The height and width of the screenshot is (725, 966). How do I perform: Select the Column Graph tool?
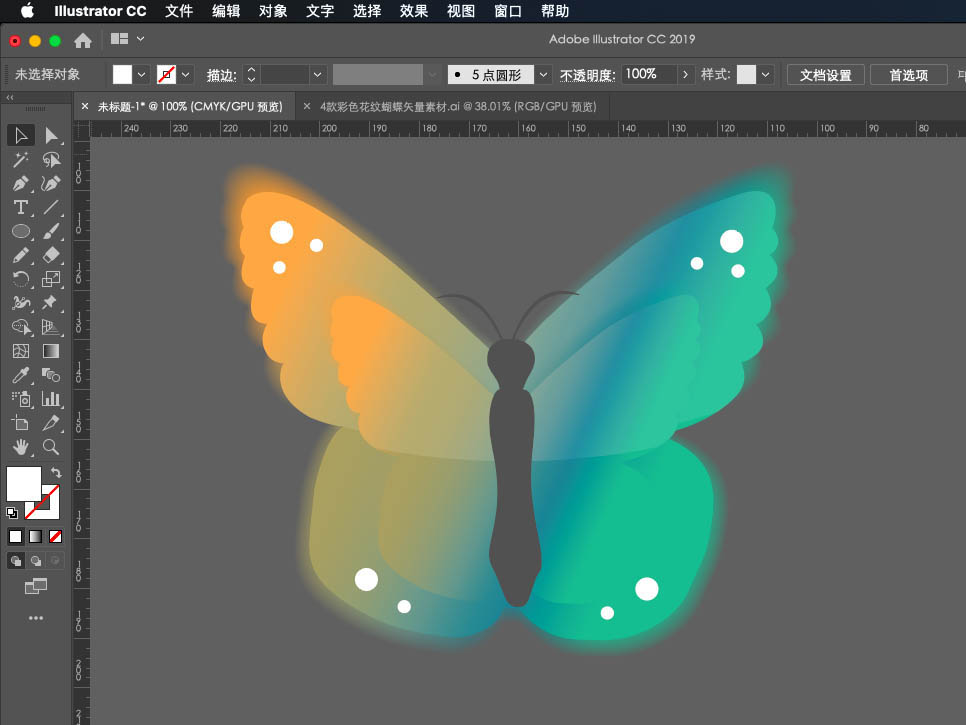[51, 399]
